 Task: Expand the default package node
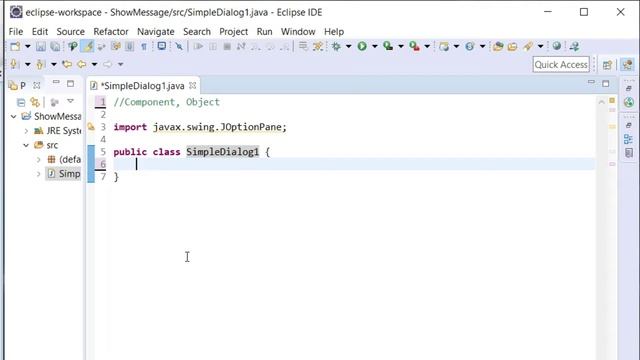pyautogui.click(x=39, y=160)
